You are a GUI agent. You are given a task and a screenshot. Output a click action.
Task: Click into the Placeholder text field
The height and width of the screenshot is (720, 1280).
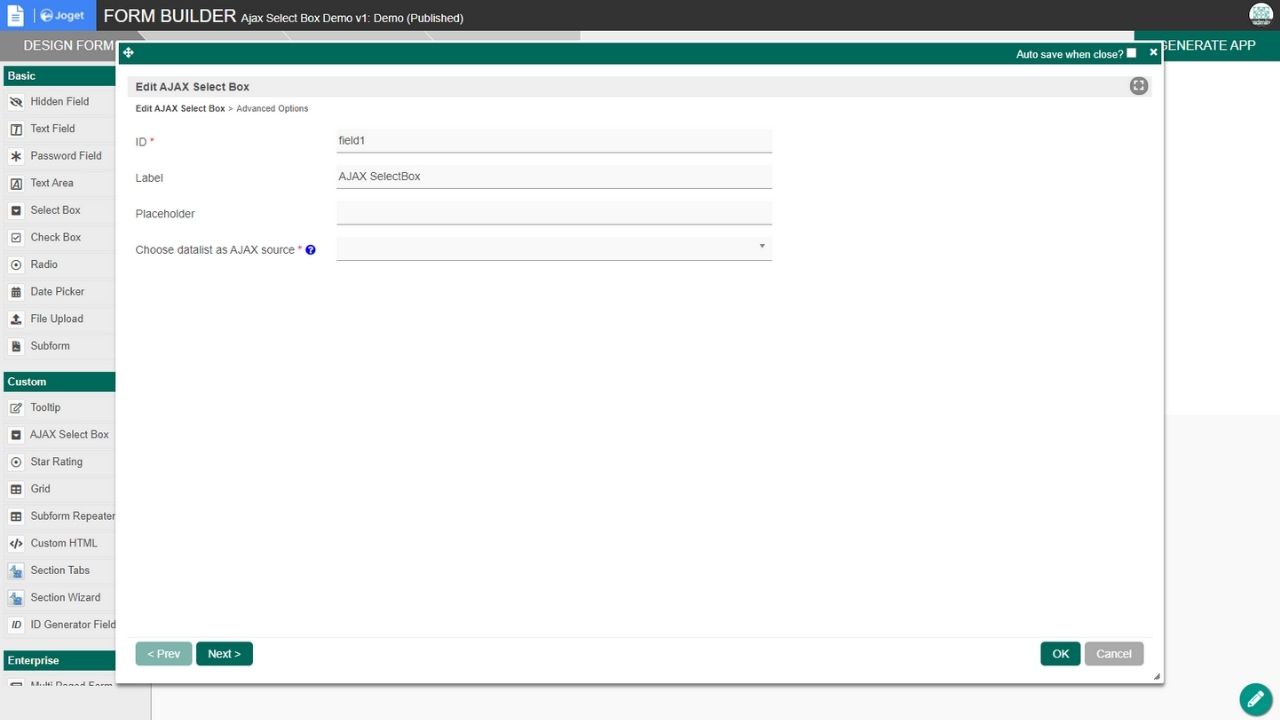[554, 212]
